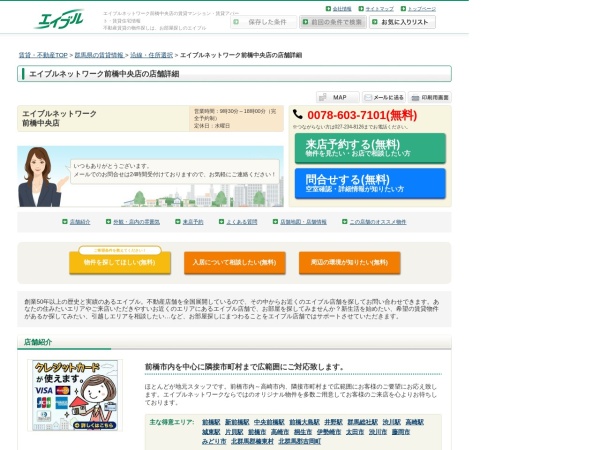The height and width of the screenshot is (450, 600).
Task: Click 群馬県の賃貸情報 breadcrumb
Action: coord(99,55)
